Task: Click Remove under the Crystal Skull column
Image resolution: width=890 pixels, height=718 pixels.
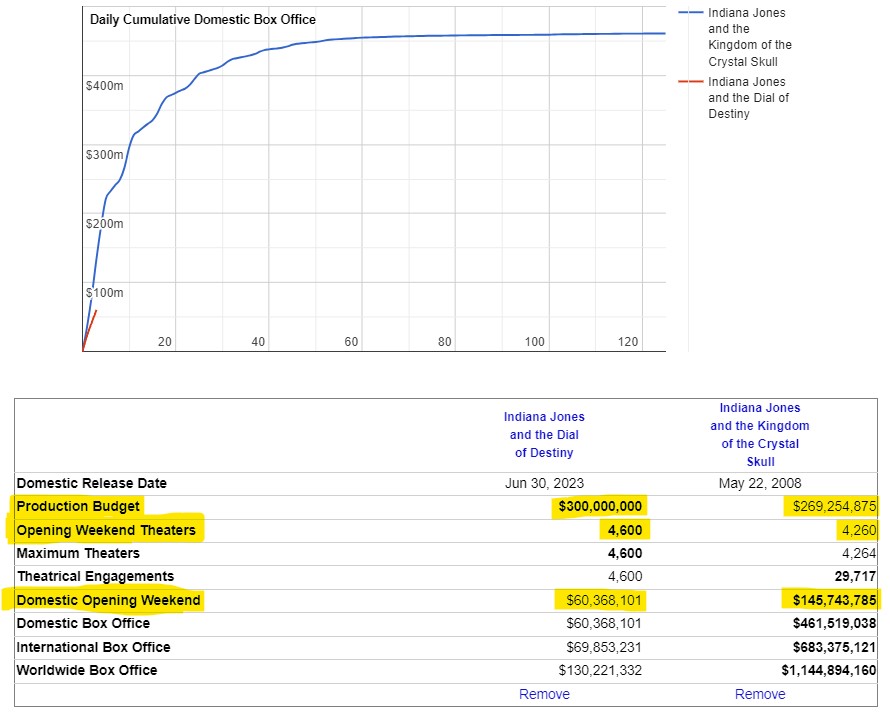Action: pyautogui.click(x=760, y=694)
